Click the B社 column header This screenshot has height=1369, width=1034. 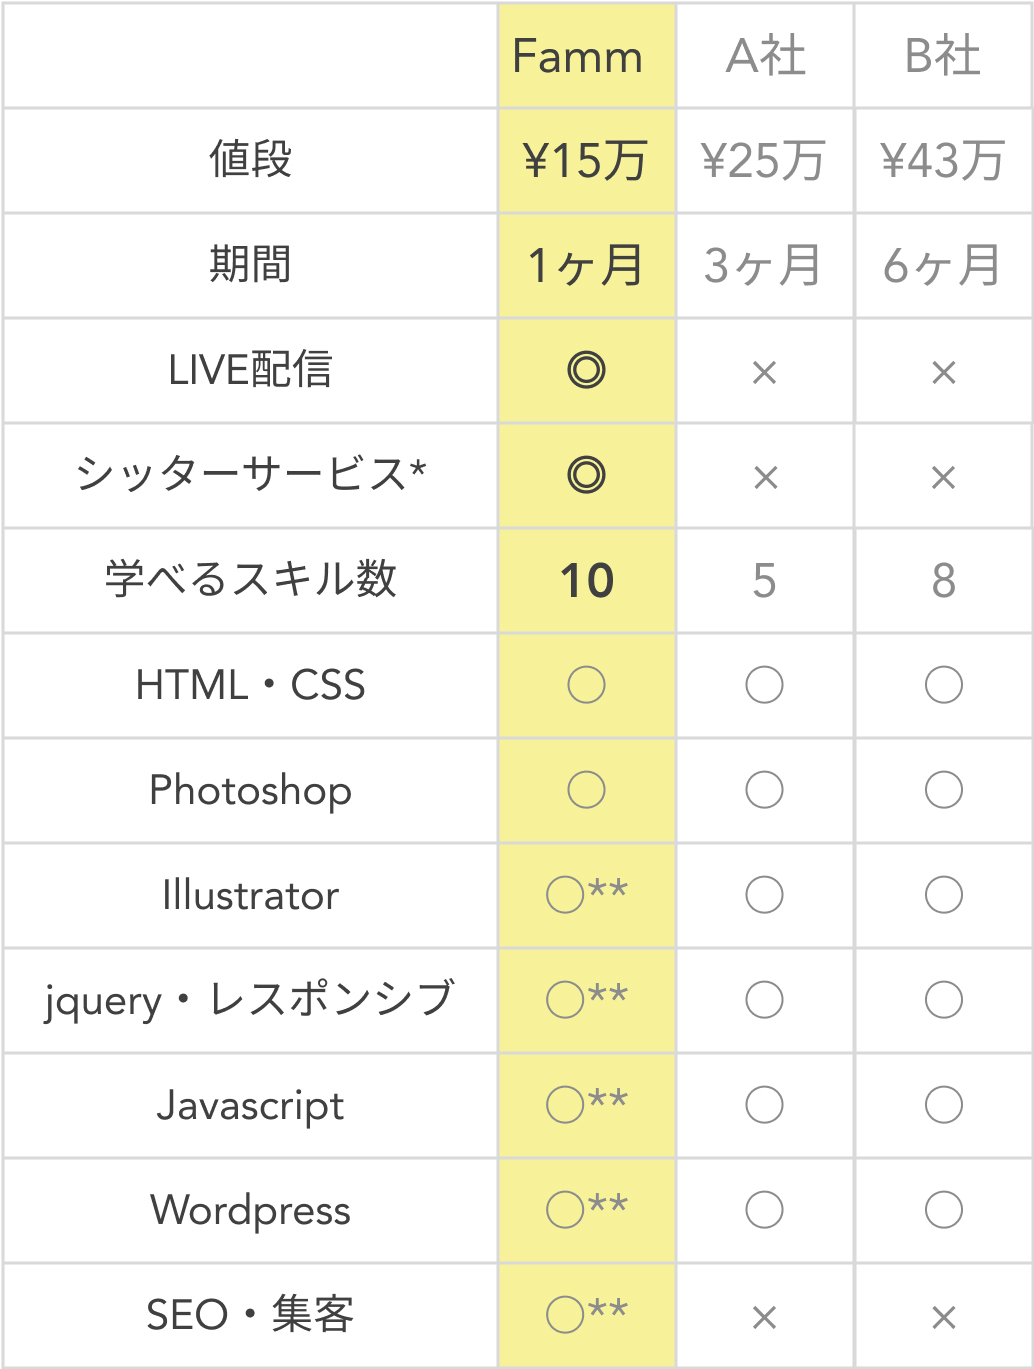(x=943, y=57)
